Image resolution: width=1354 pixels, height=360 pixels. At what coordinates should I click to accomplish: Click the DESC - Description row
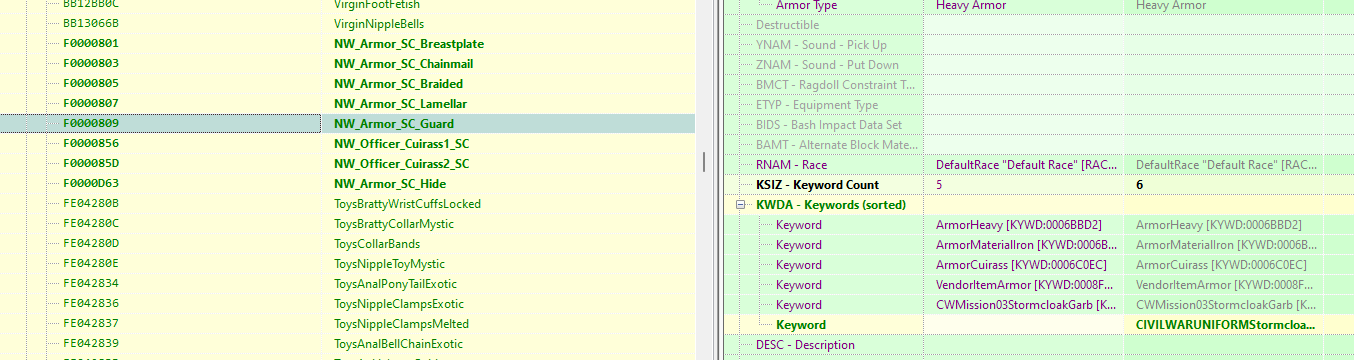coord(805,344)
